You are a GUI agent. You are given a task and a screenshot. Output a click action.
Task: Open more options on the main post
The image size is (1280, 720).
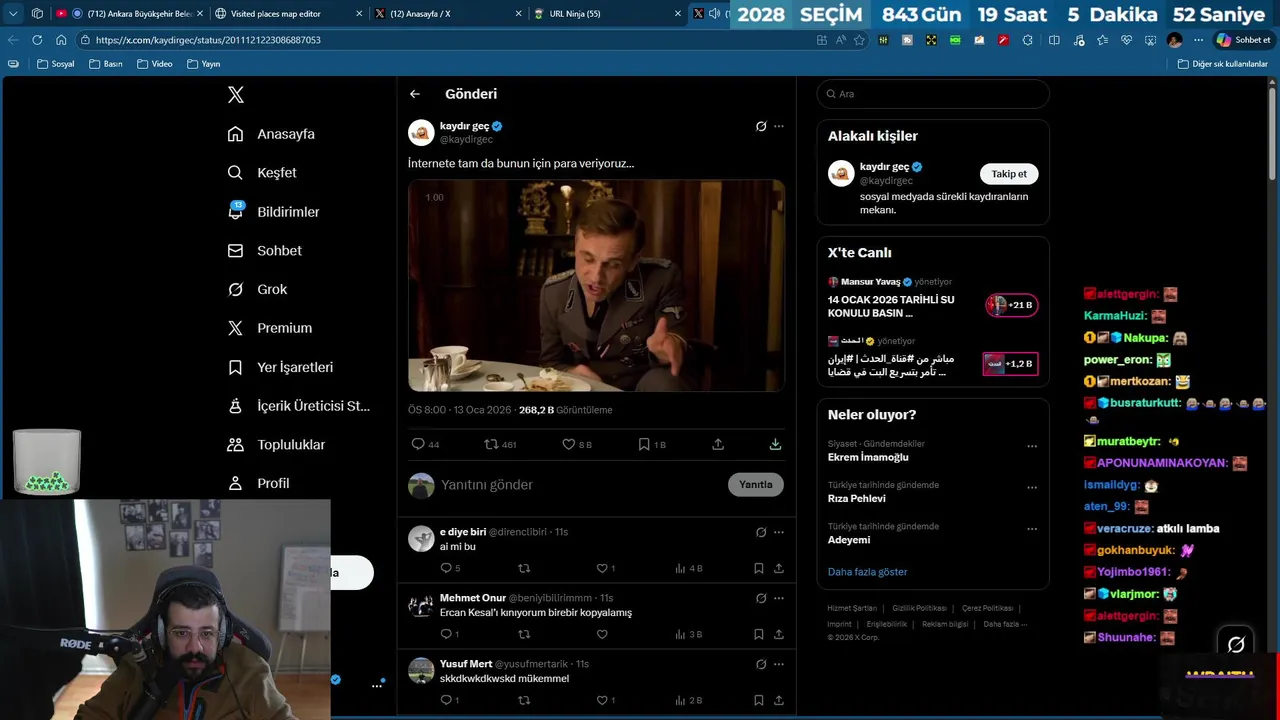pos(779,126)
